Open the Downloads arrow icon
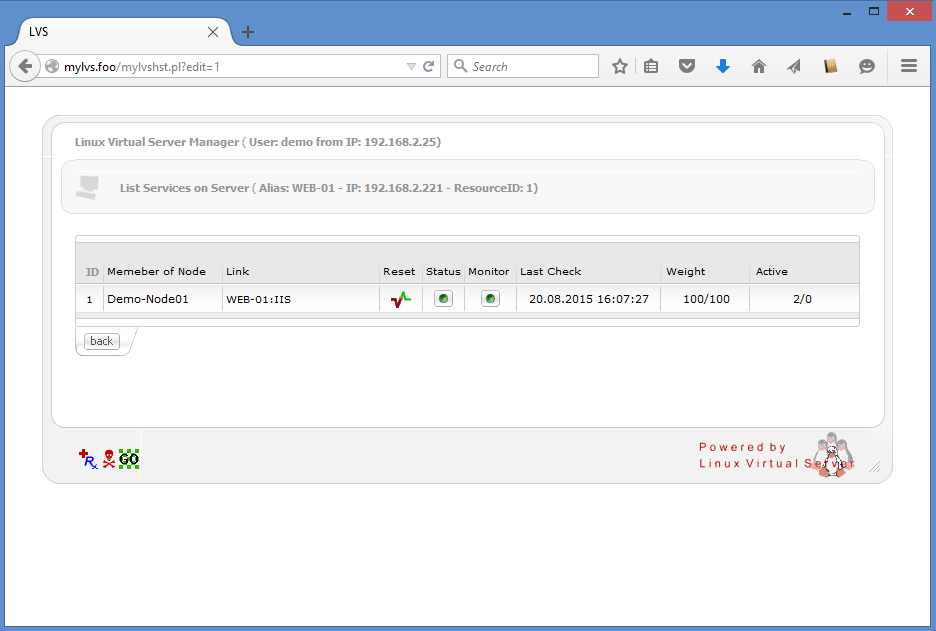 (x=723, y=67)
